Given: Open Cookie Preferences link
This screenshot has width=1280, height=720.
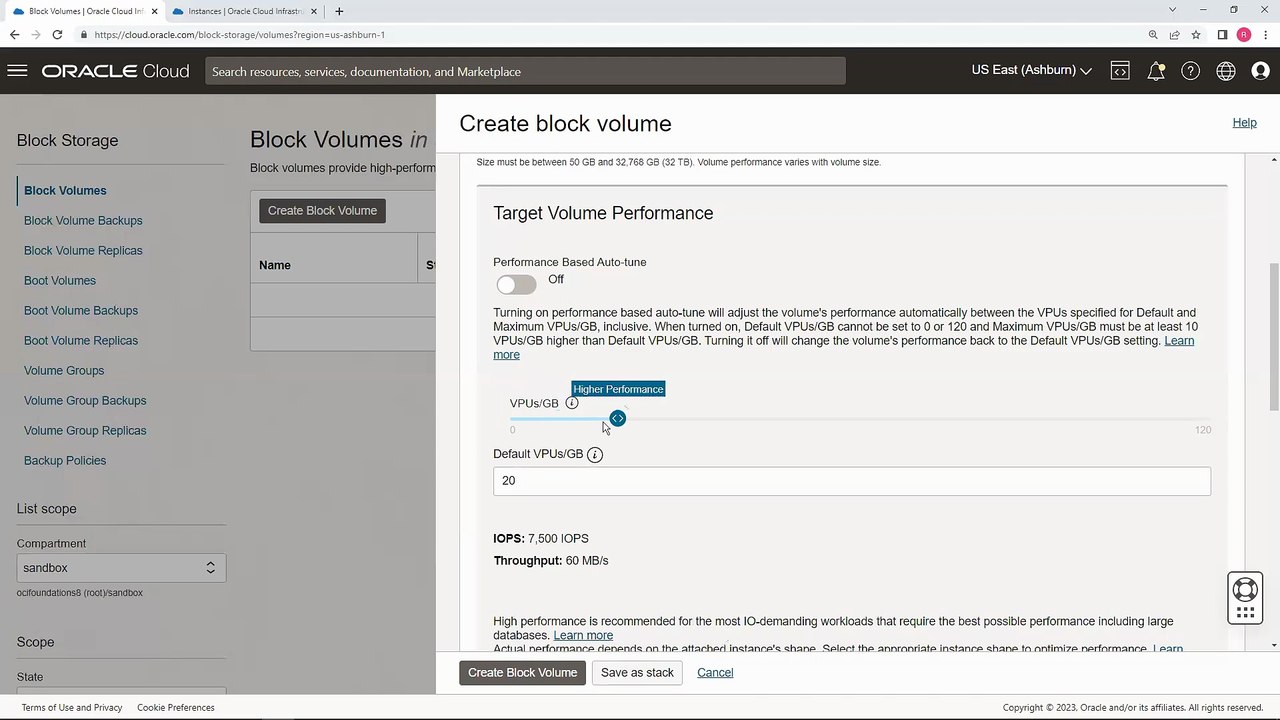Looking at the screenshot, I should coord(176,707).
